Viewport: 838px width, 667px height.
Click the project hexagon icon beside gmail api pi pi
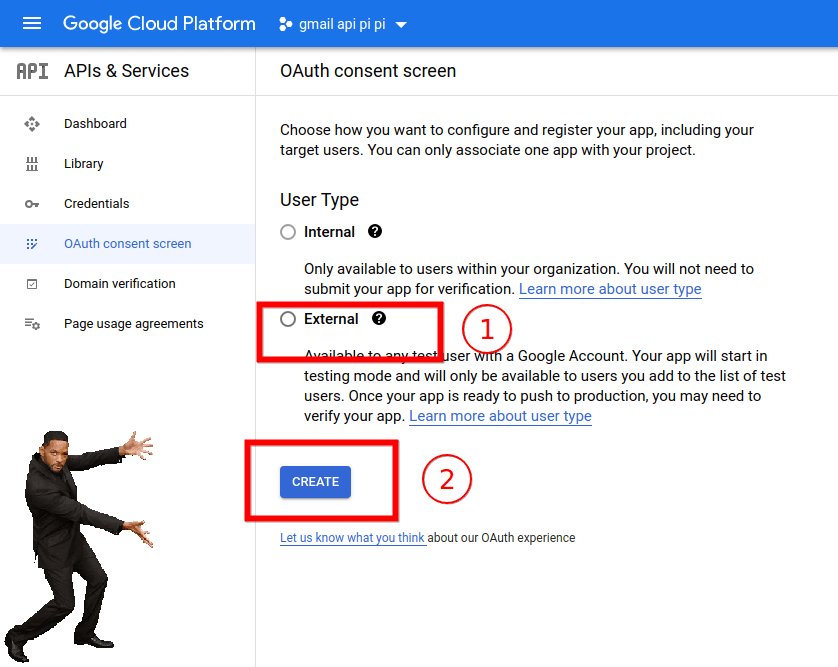coord(285,24)
